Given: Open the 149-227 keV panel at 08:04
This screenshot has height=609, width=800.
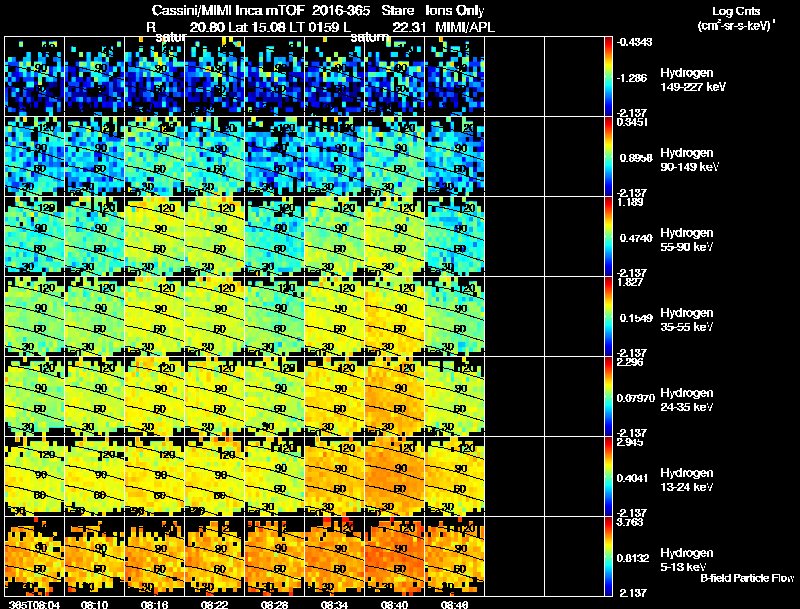Looking at the screenshot, I should pyautogui.click(x=35, y=77).
